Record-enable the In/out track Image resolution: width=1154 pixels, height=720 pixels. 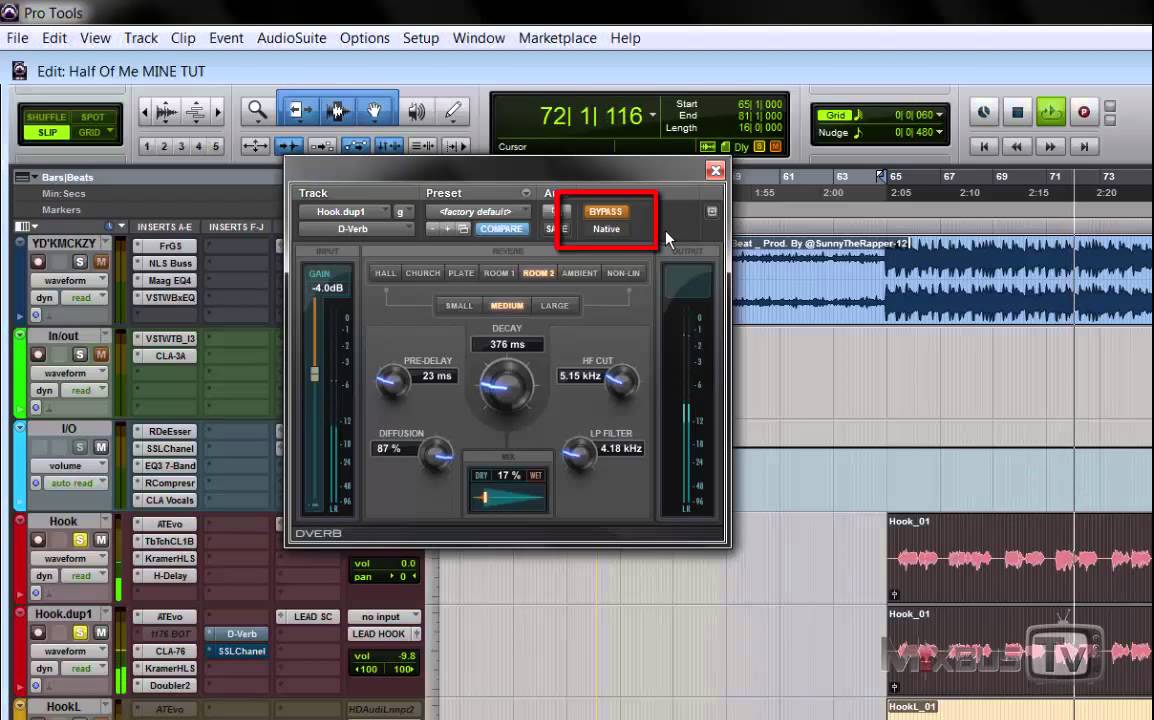pos(38,354)
